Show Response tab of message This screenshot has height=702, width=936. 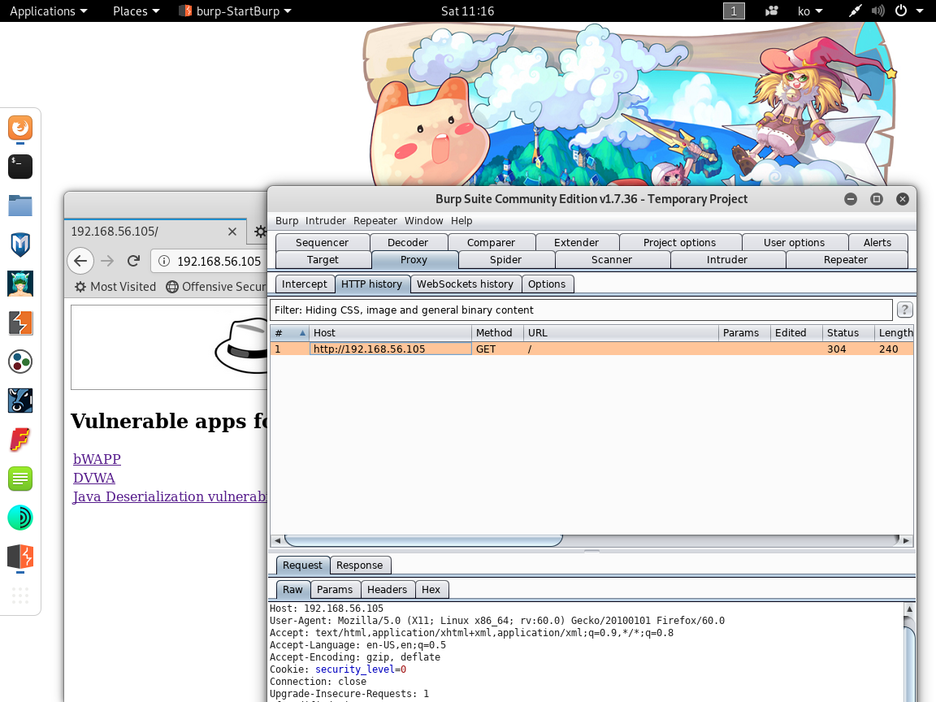[359, 565]
